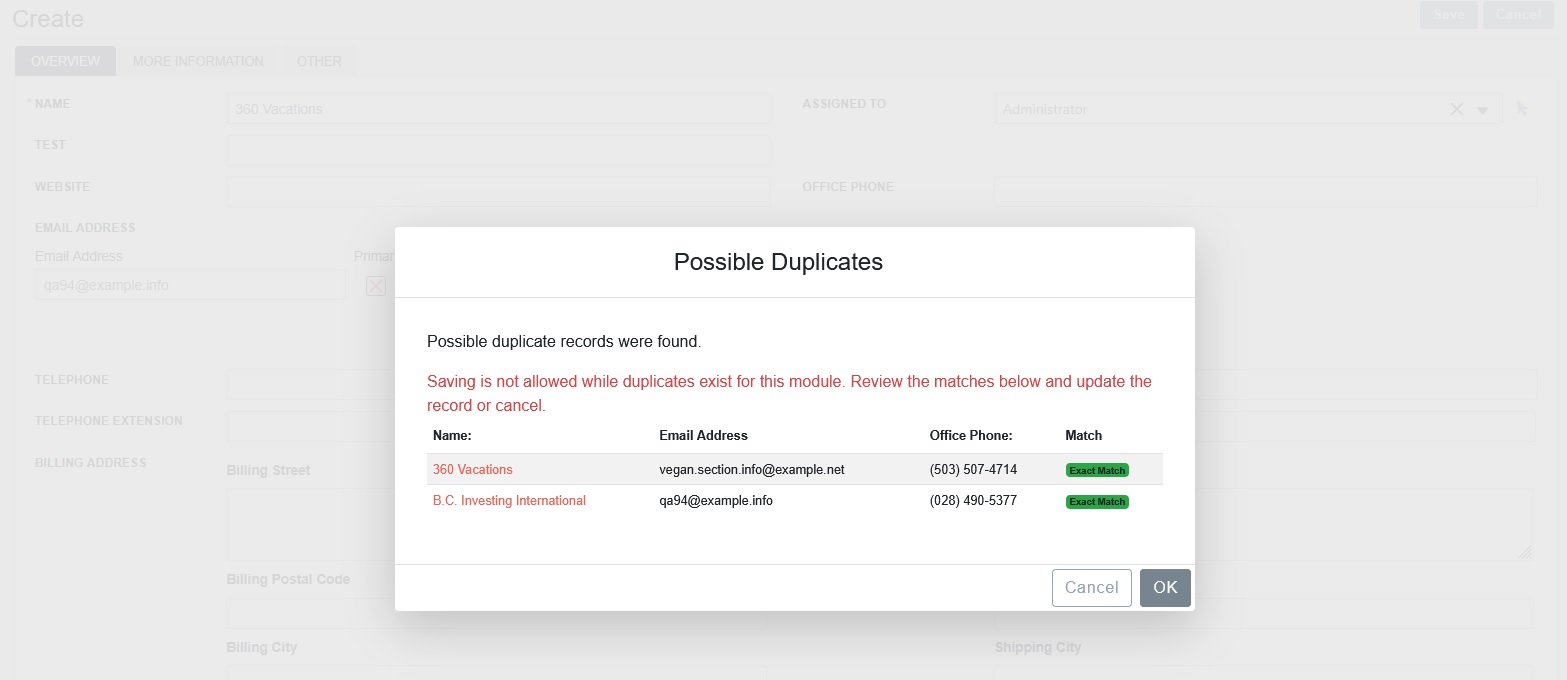1567x680 pixels.
Task: Cancel the Possible Duplicates dialog
Action: coord(1091,588)
